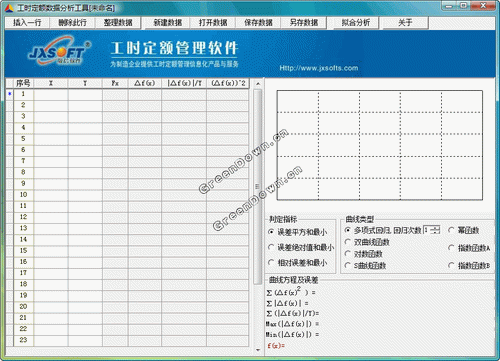Run 拟合分析 fitting analysis
This screenshot has width=500, height=361.
point(356,23)
